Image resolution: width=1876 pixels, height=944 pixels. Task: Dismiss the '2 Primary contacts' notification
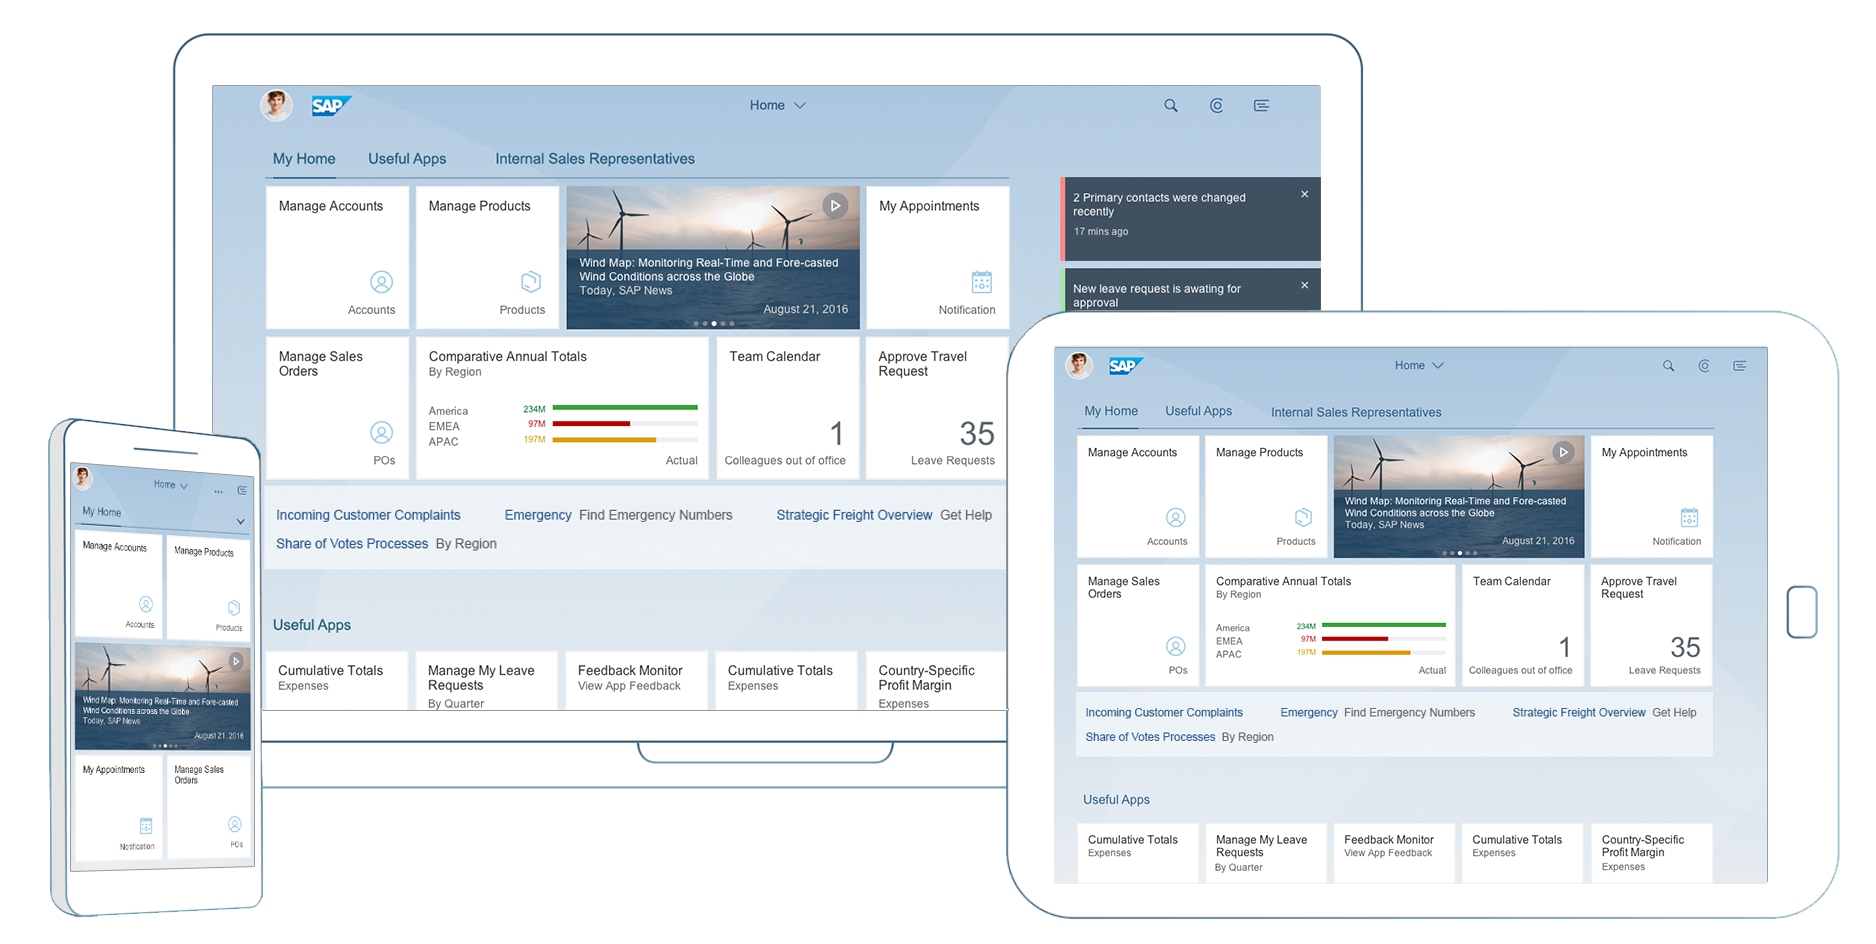pyautogui.click(x=1304, y=193)
